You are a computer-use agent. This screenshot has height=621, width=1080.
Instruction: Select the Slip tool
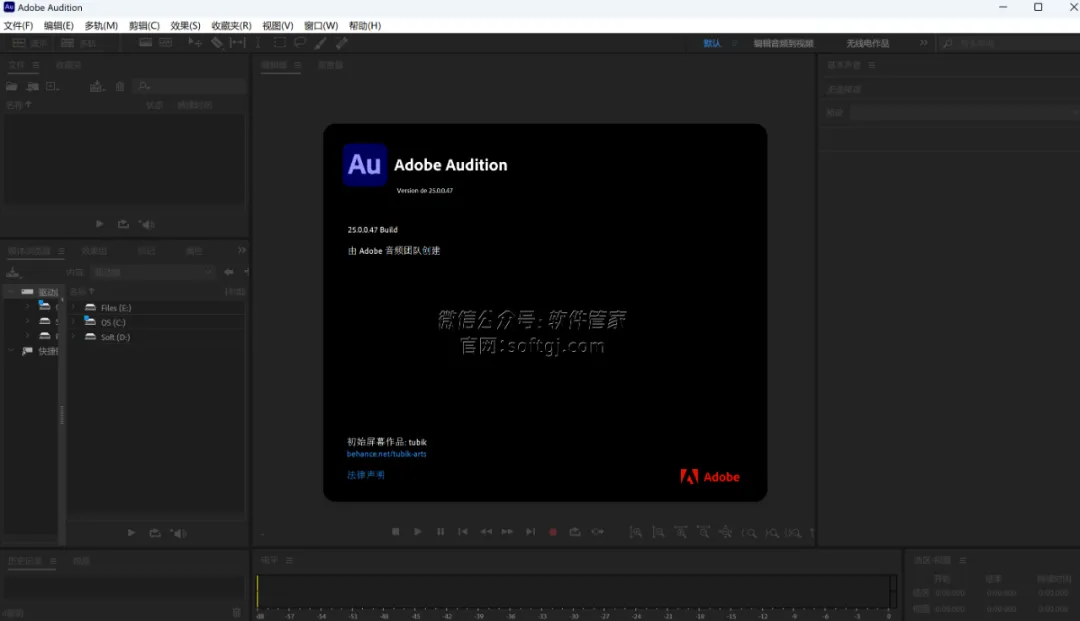pyautogui.click(x=238, y=43)
